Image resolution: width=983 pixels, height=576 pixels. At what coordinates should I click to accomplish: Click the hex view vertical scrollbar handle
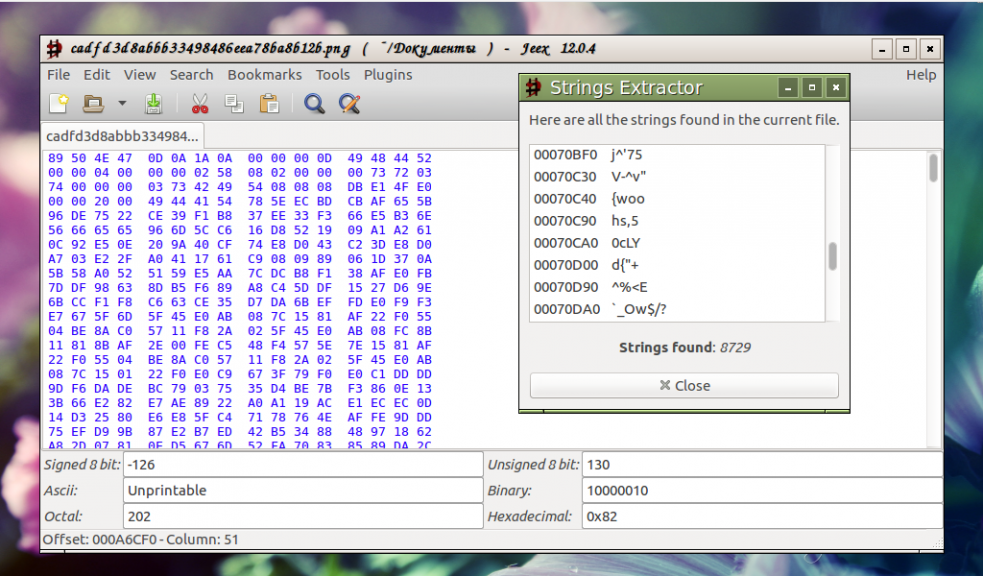(933, 168)
